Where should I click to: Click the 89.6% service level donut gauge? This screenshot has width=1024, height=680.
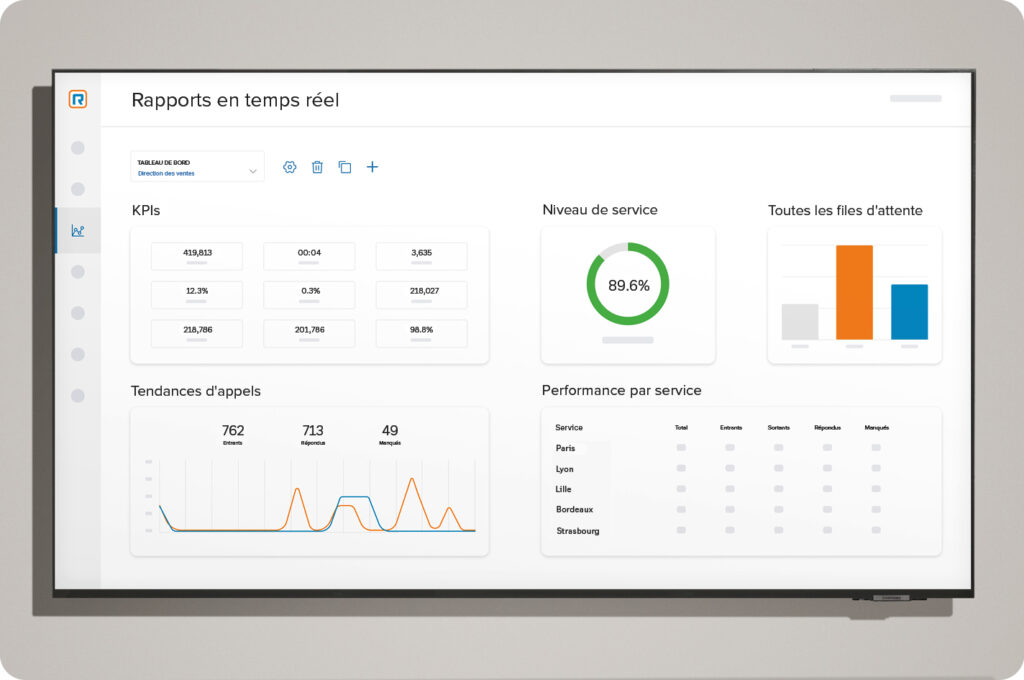628,285
